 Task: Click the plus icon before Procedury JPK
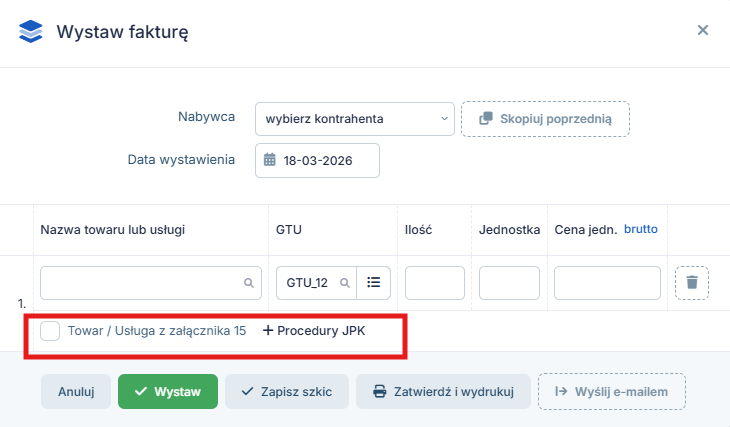(x=267, y=330)
